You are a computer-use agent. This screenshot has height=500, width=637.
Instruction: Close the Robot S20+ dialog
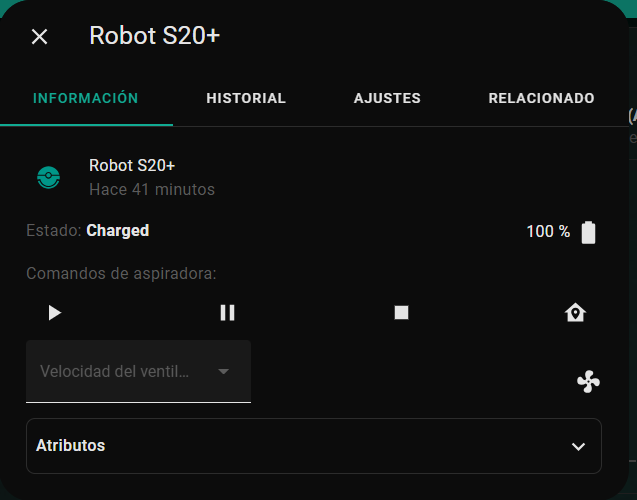(x=39, y=37)
